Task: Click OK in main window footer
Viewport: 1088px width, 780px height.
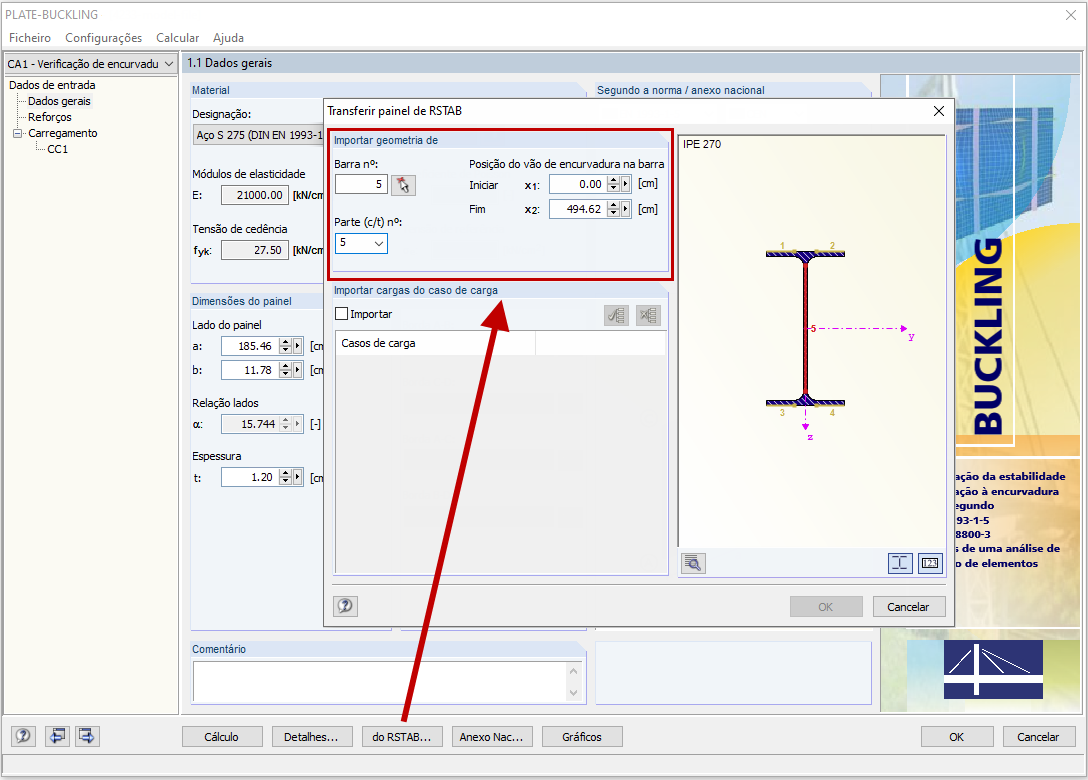Action: point(957,736)
